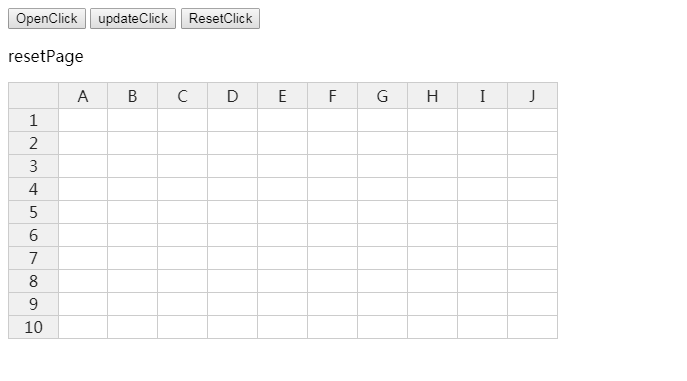Select column I header
Viewport: 687px width, 381px height.
pyautogui.click(x=482, y=95)
